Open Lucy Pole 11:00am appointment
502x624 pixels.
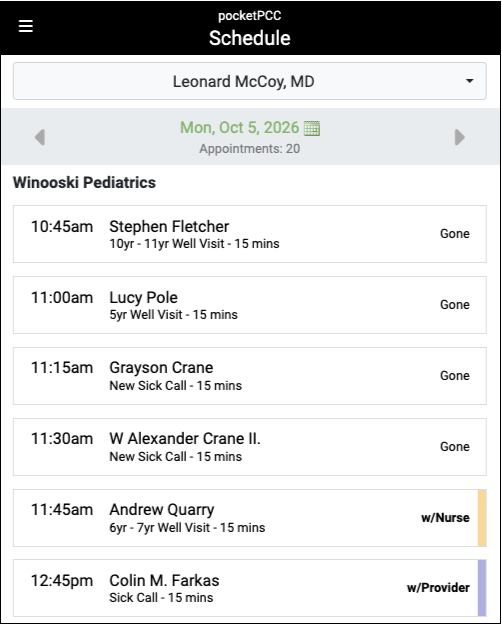point(250,305)
